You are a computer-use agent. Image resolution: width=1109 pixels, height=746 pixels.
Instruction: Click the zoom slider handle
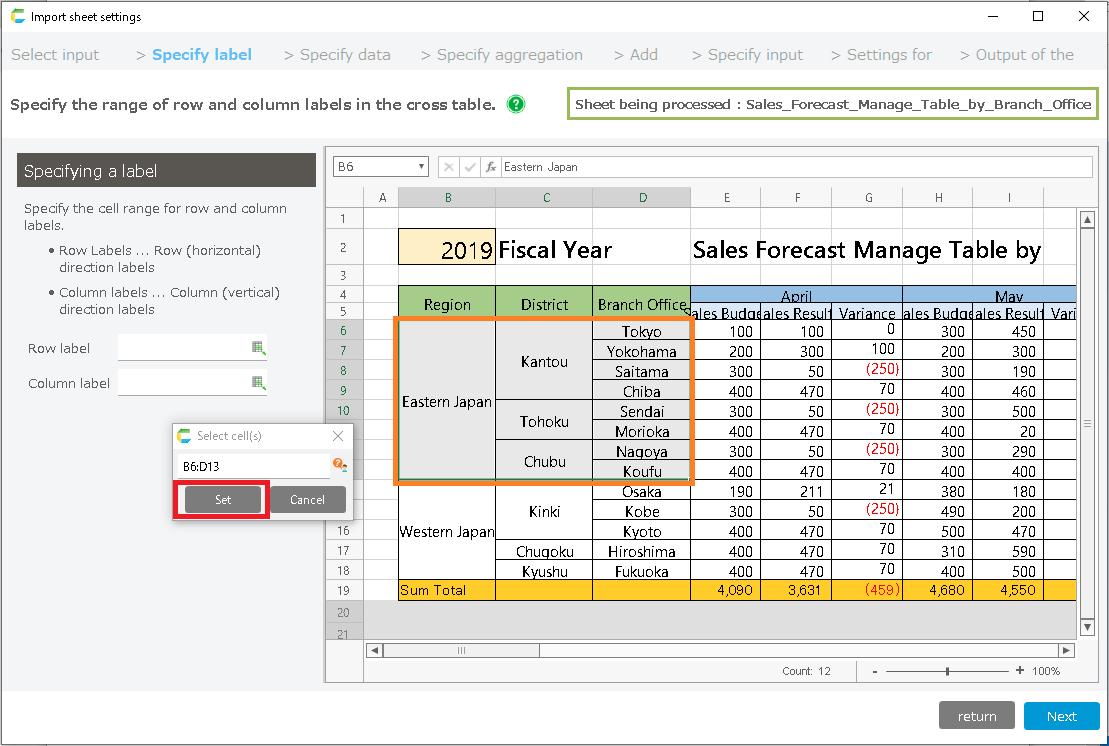(947, 671)
